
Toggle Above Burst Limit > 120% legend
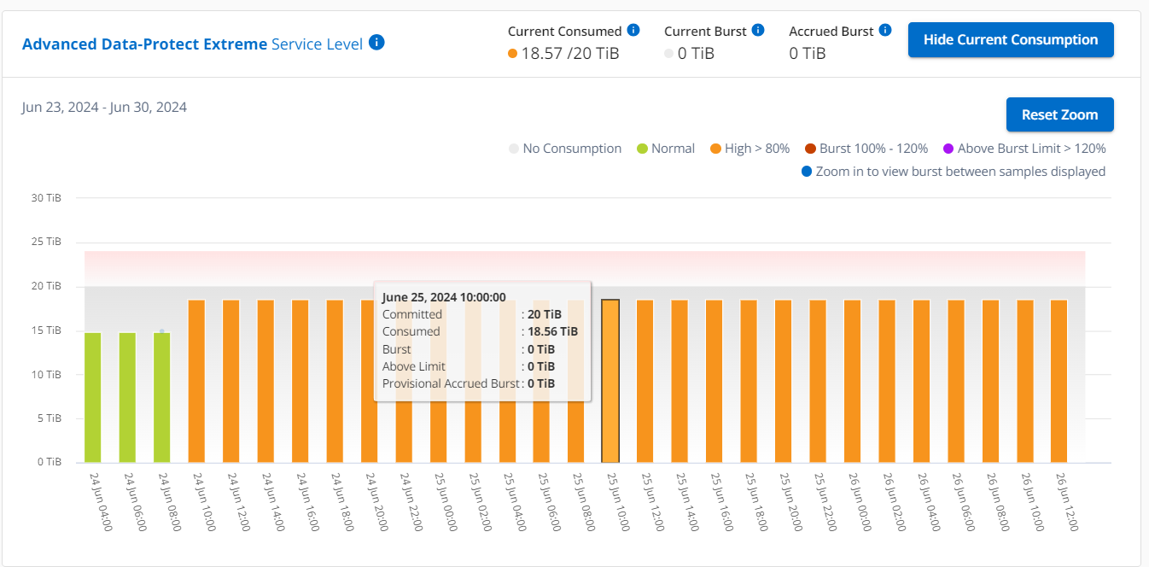(x=1023, y=149)
